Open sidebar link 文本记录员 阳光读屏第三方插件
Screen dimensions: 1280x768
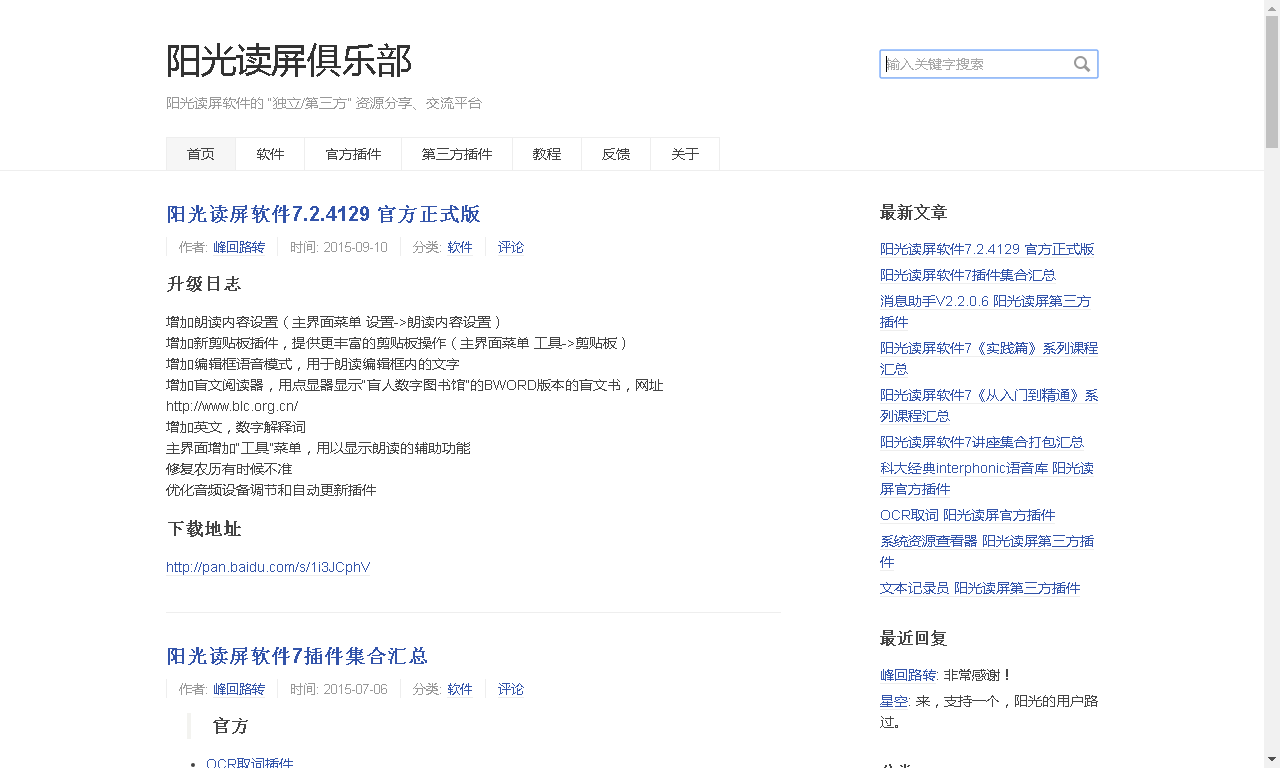[x=980, y=588]
